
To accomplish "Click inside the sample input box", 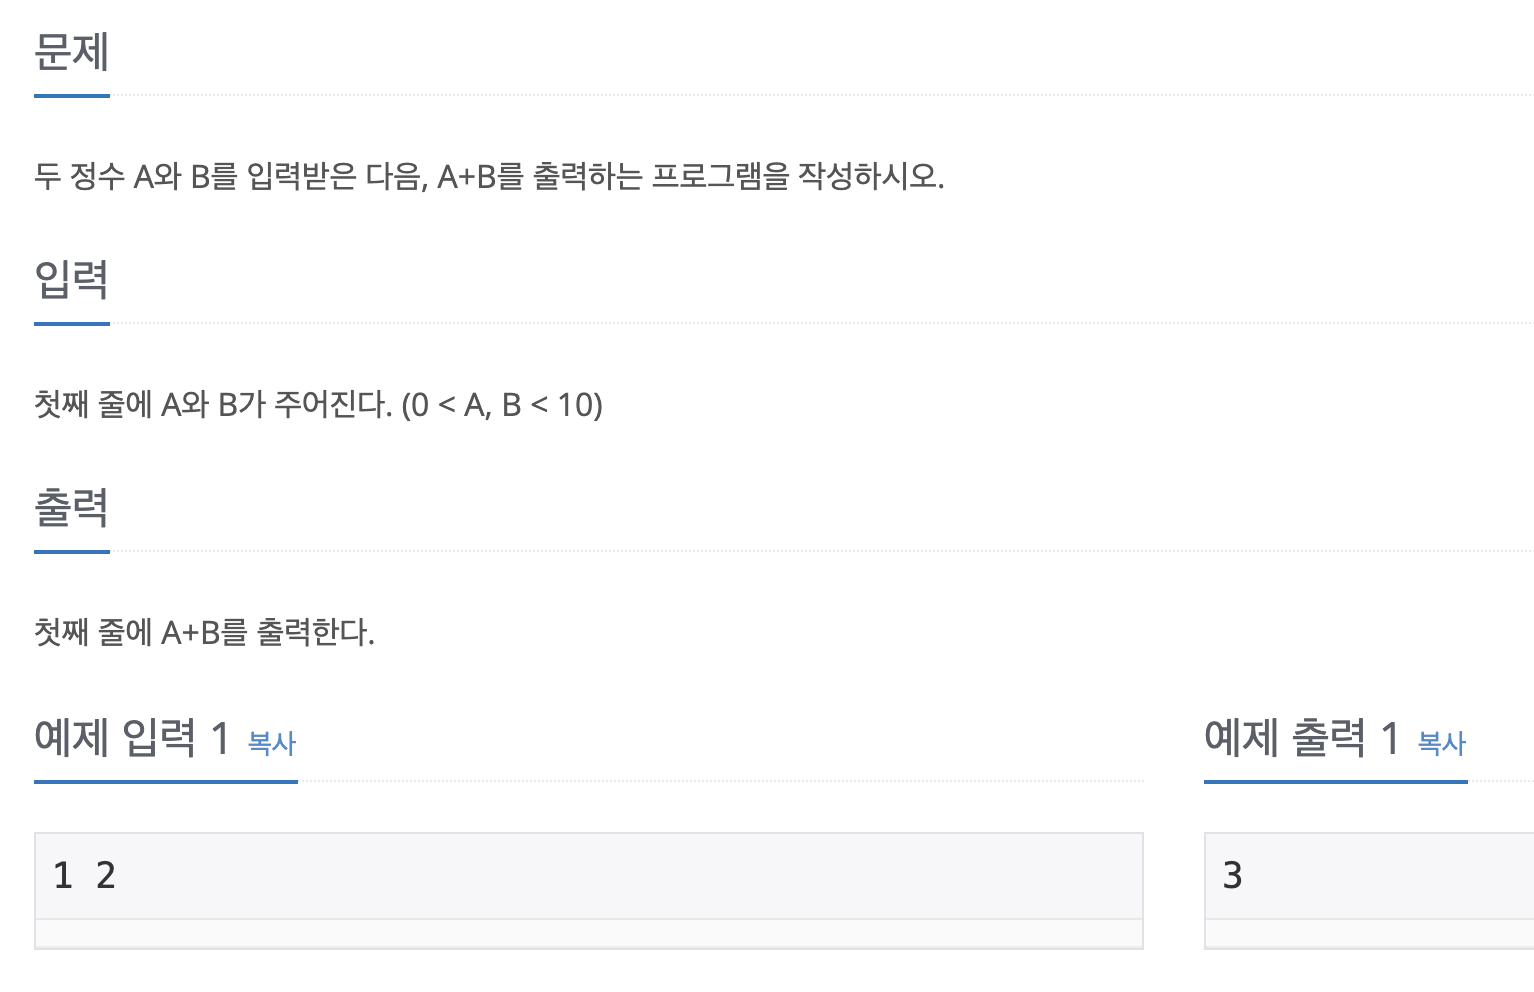I will [x=600, y=875].
